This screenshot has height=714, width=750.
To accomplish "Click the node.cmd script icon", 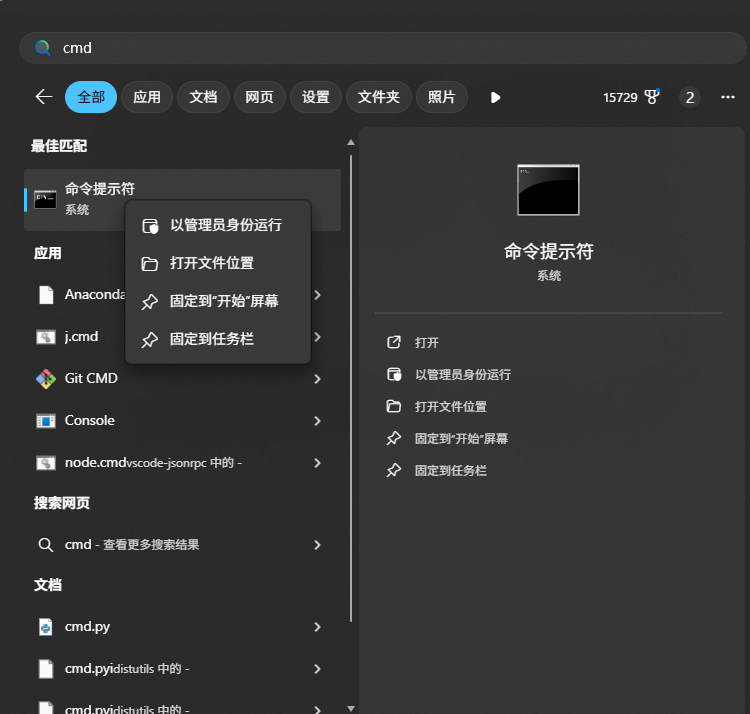I will (x=46, y=463).
